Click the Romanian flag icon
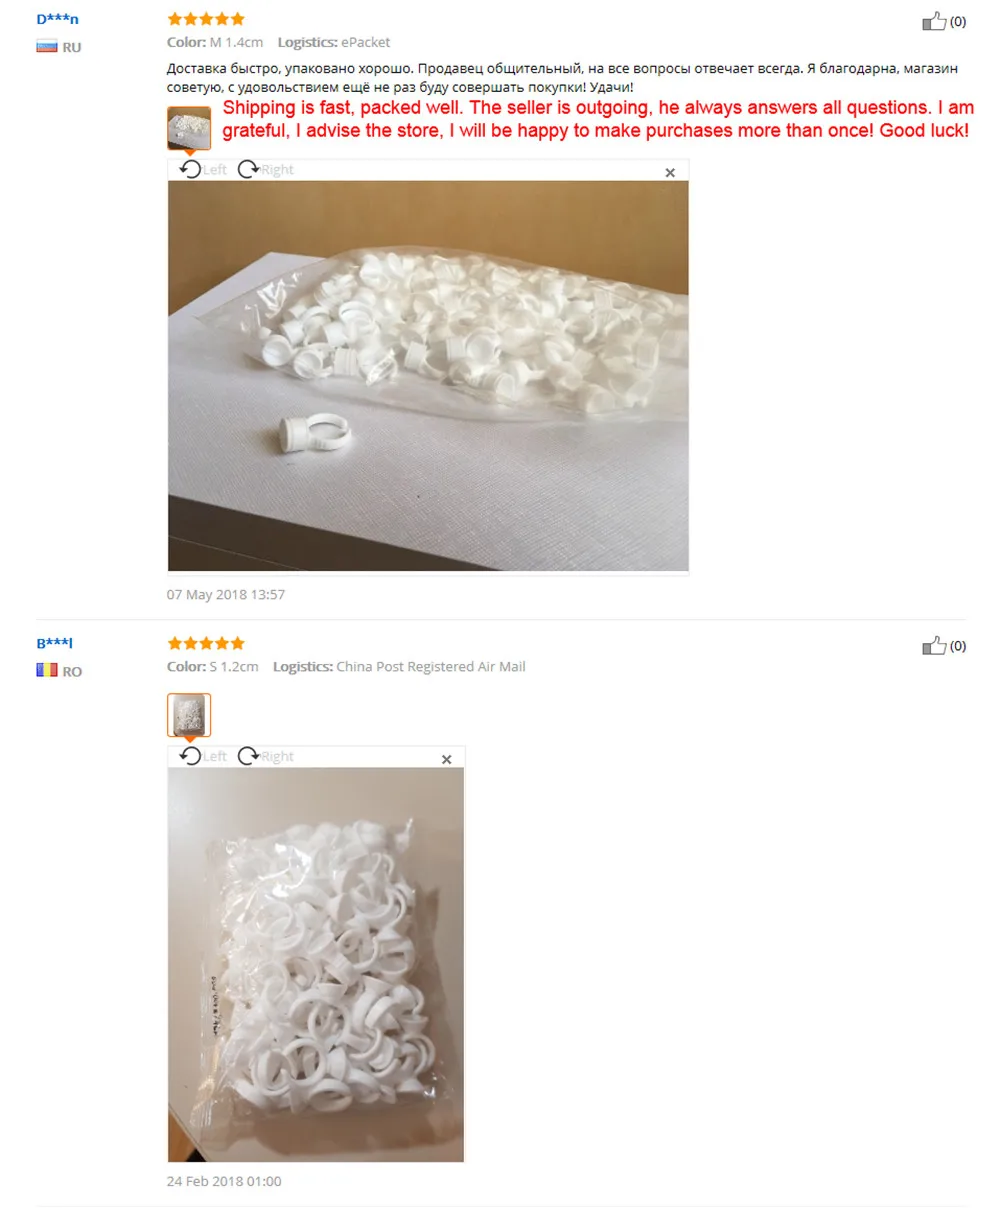Screen dimensions: 1000x1208 tap(47, 670)
